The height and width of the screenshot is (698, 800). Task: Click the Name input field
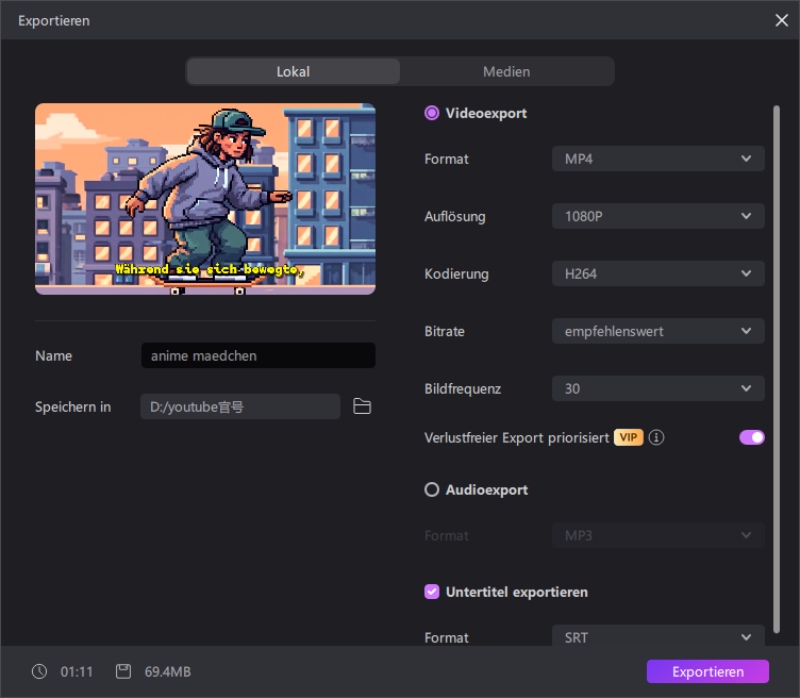click(x=258, y=356)
